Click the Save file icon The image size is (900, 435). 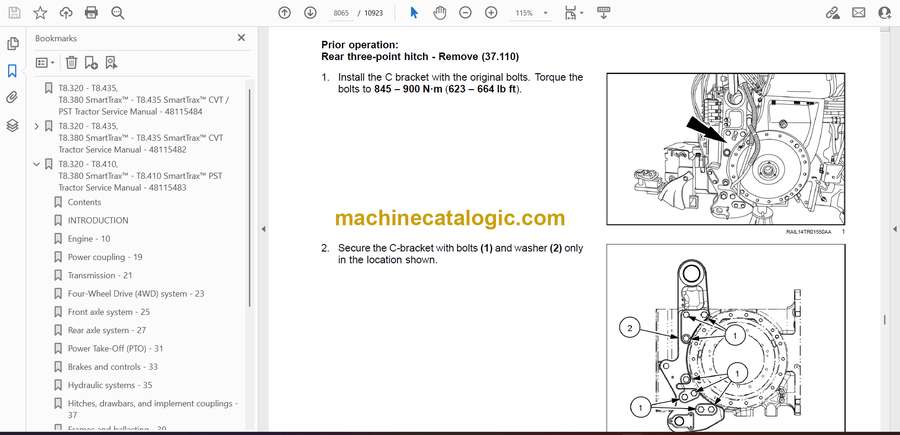pos(14,13)
